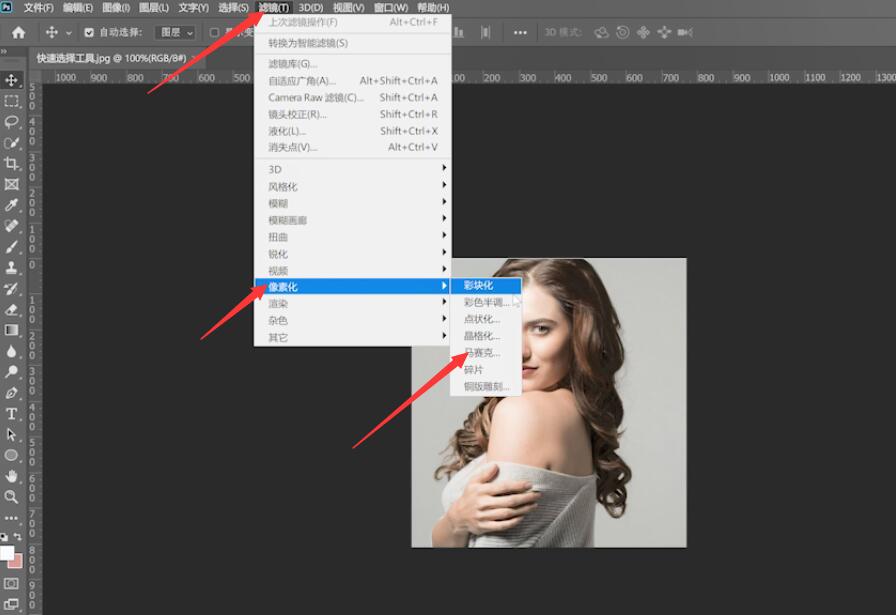The width and height of the screenshot is (896, 615).
Task: Choose 晶格化 from the submenu
Action: 486,336
